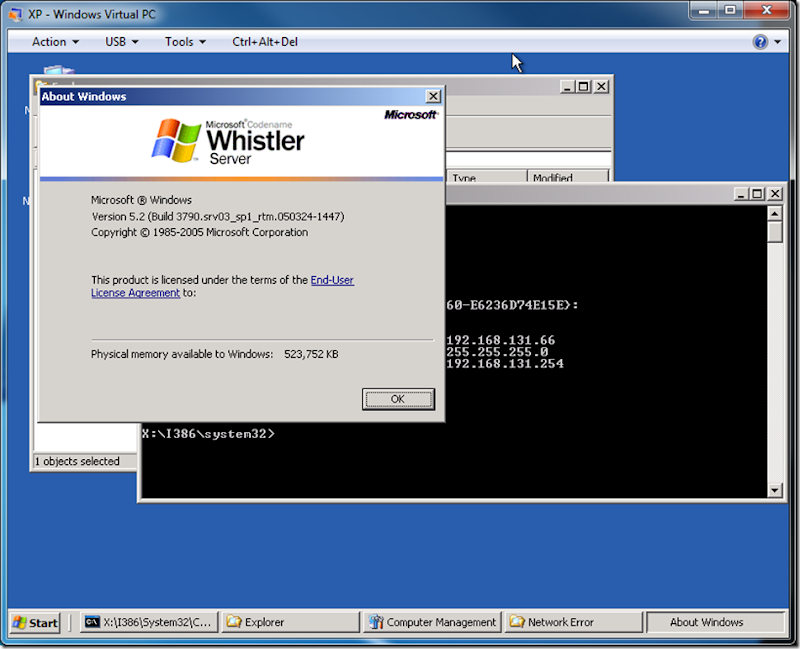This screenshot has height=649, width=800.
Task: Minimize the Windows Virtual PC window
Action: [704, 10]
